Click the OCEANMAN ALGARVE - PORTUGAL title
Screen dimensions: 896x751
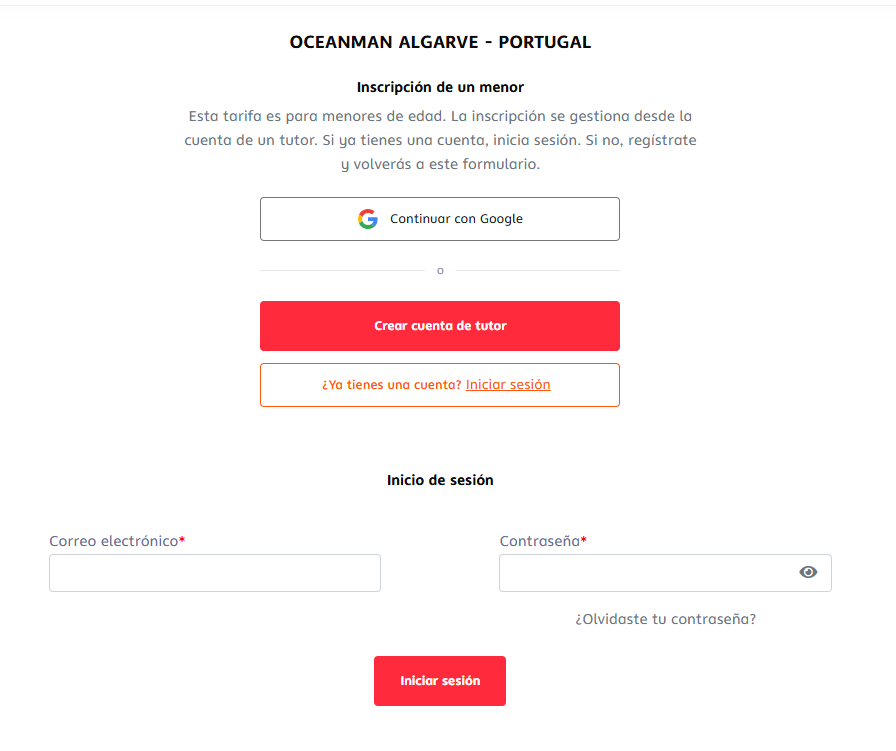click(440, 42)
